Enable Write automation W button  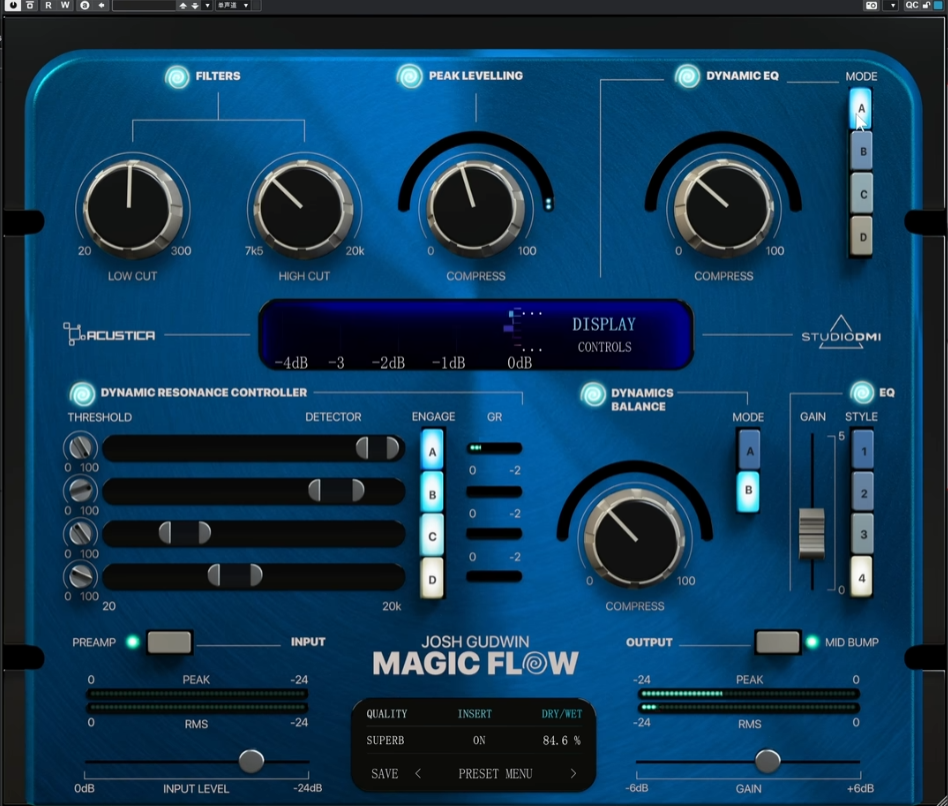tap(65, 5)
